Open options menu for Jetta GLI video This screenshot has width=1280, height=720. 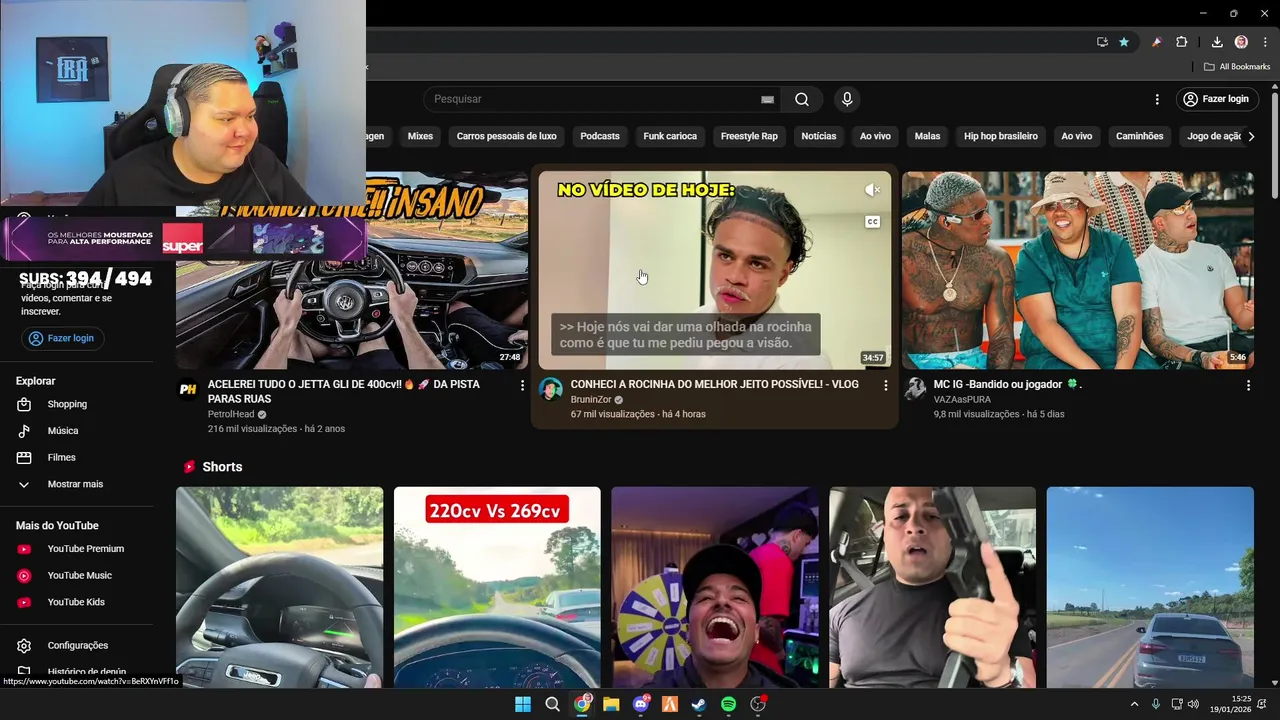(x=522, y=385)
